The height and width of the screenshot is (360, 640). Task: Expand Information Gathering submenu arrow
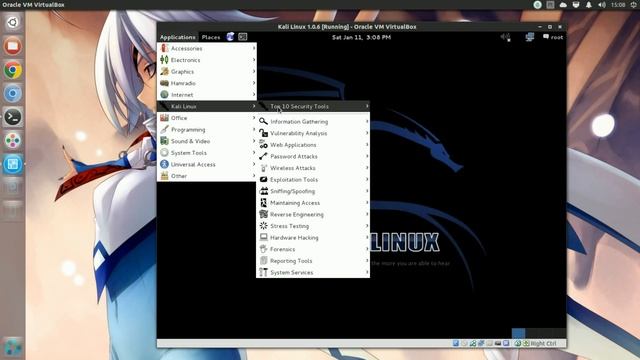point(367,121)
